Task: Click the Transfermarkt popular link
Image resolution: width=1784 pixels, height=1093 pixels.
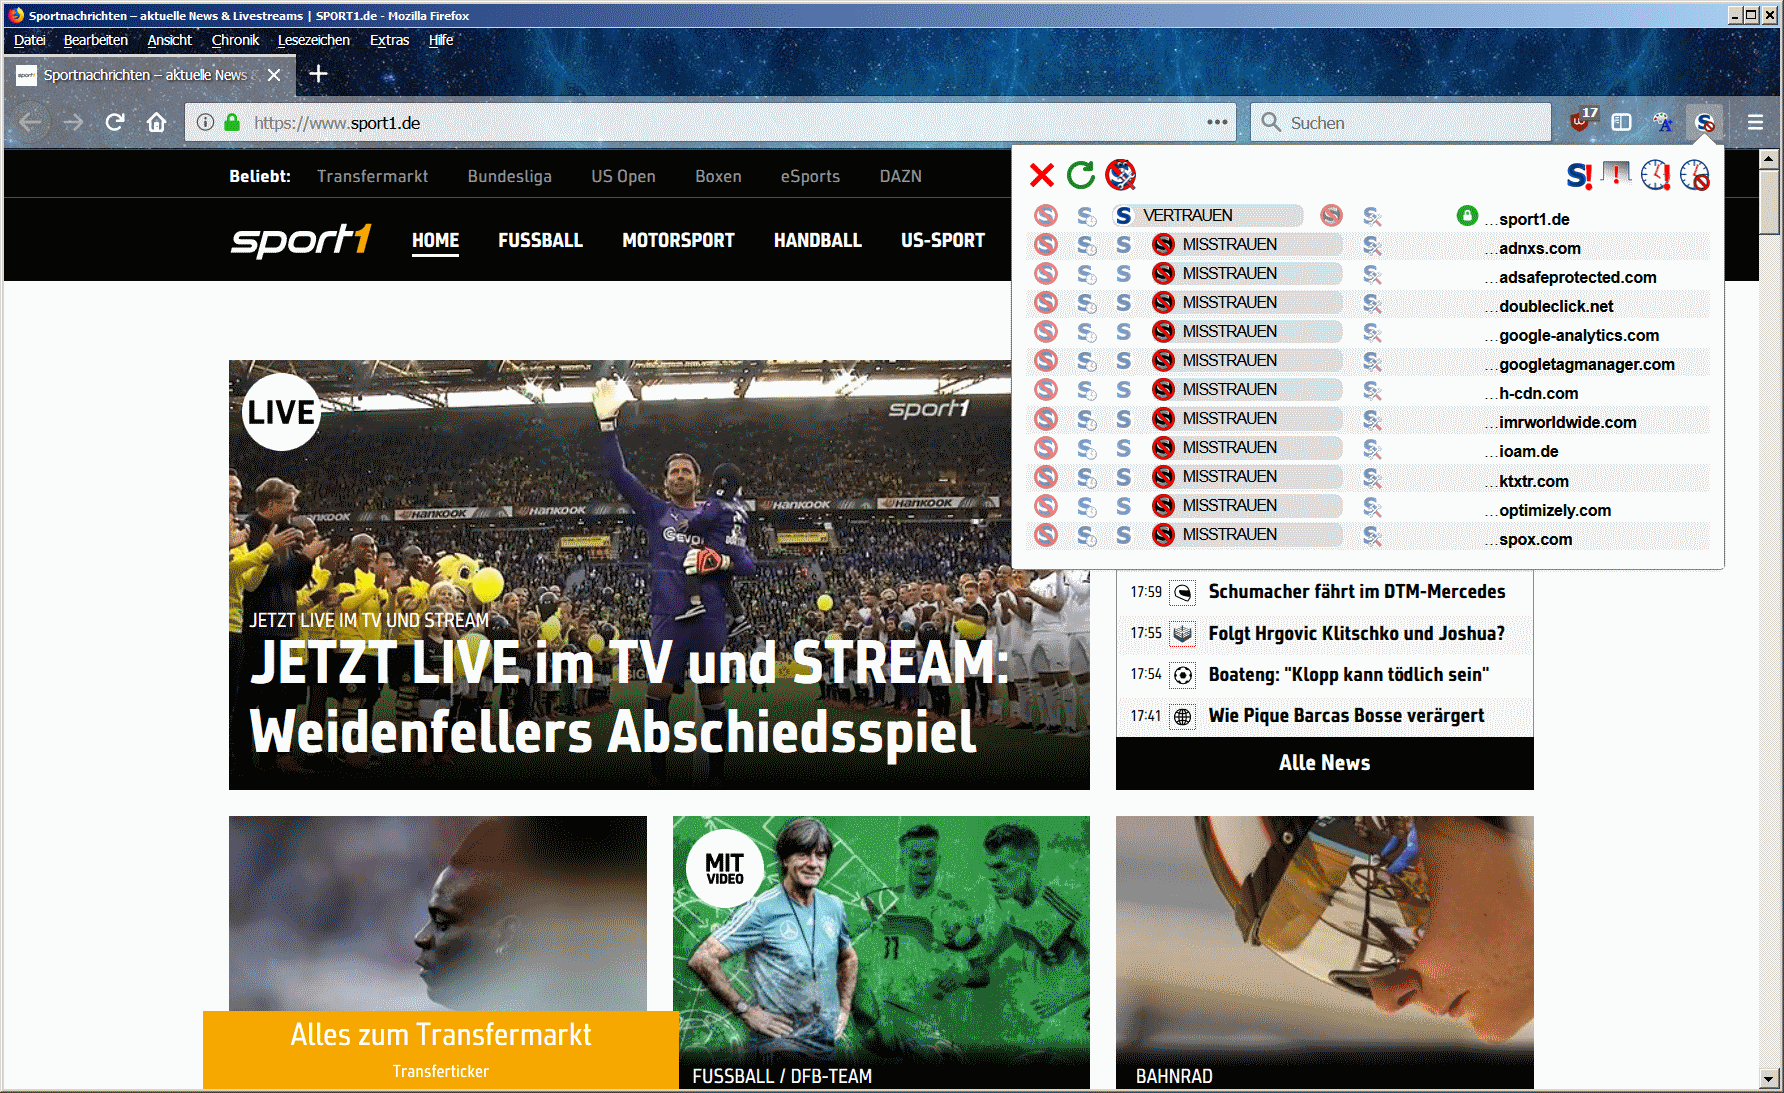Action: tap(372, 176)
